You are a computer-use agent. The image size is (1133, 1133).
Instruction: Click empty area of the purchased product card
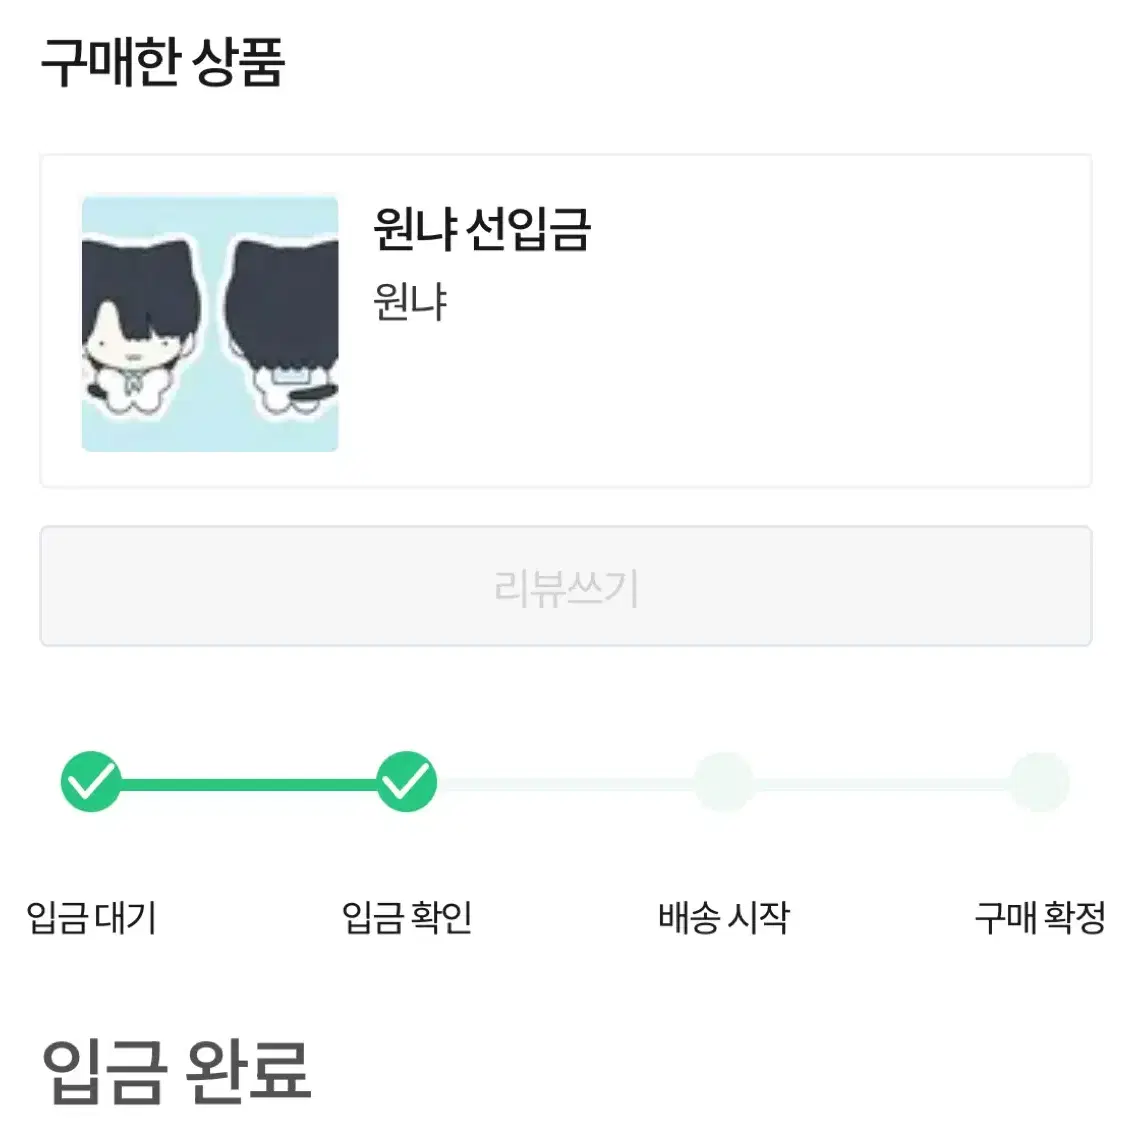[795, 376]
